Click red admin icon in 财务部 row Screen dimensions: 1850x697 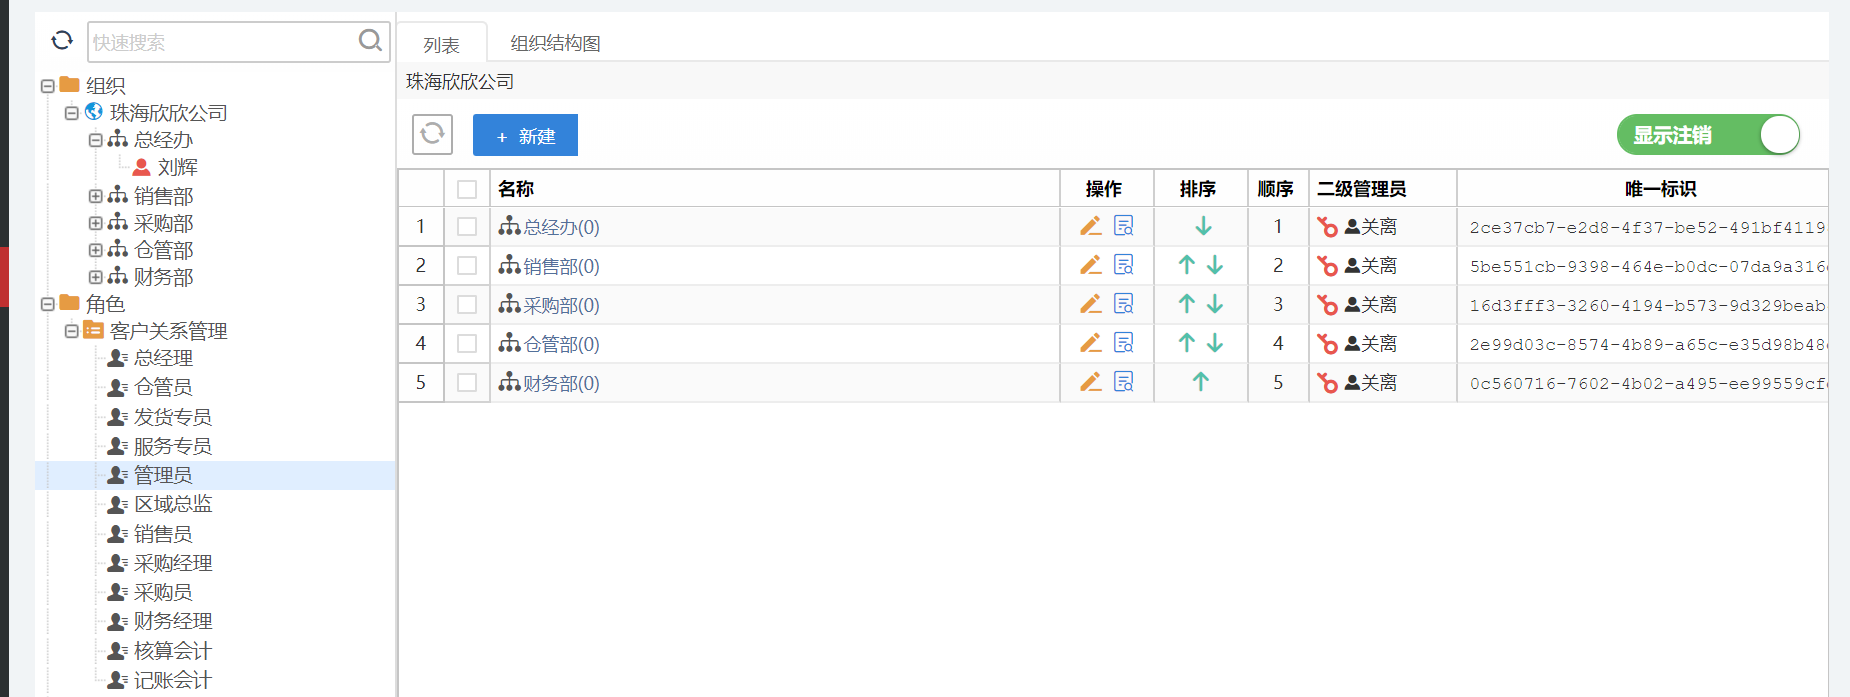pos(1327,383)
